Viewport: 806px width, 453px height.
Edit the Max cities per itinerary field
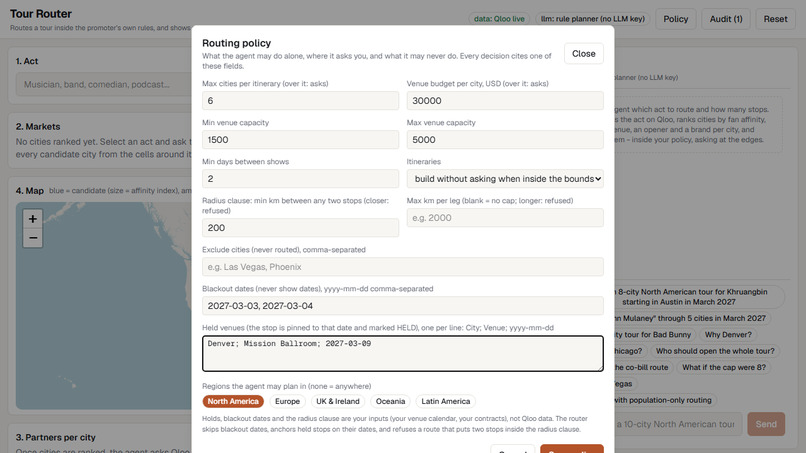[300, 100]
